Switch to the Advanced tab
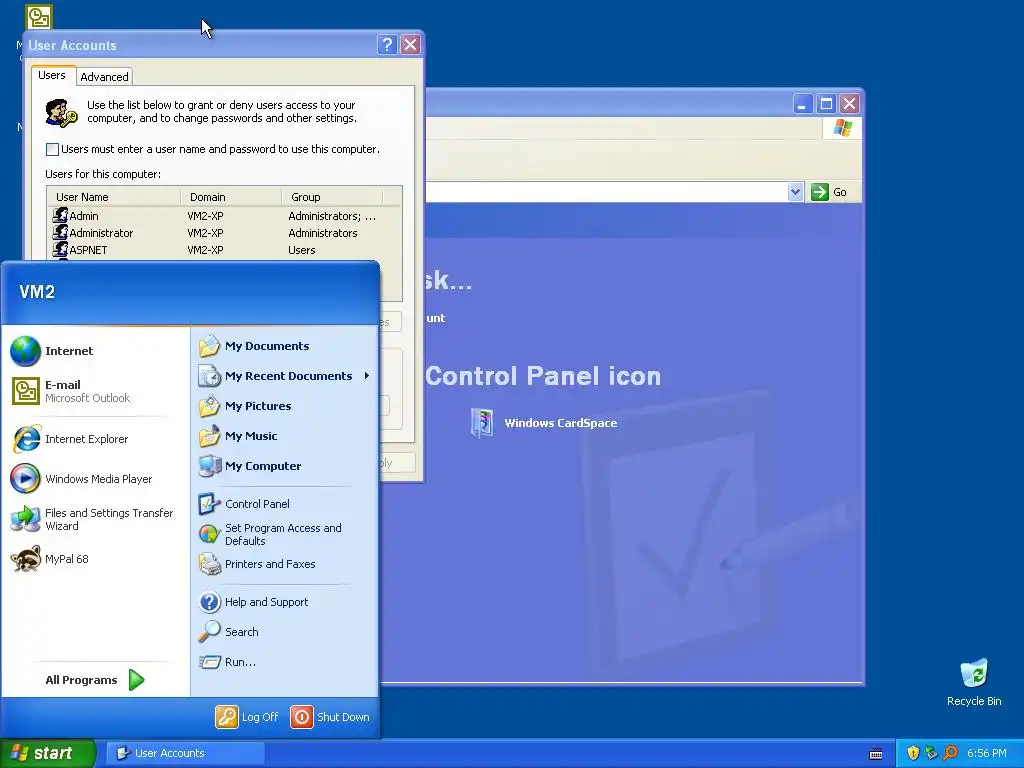1024x768 pixels. pyautogui.click(x=104, y=77)
